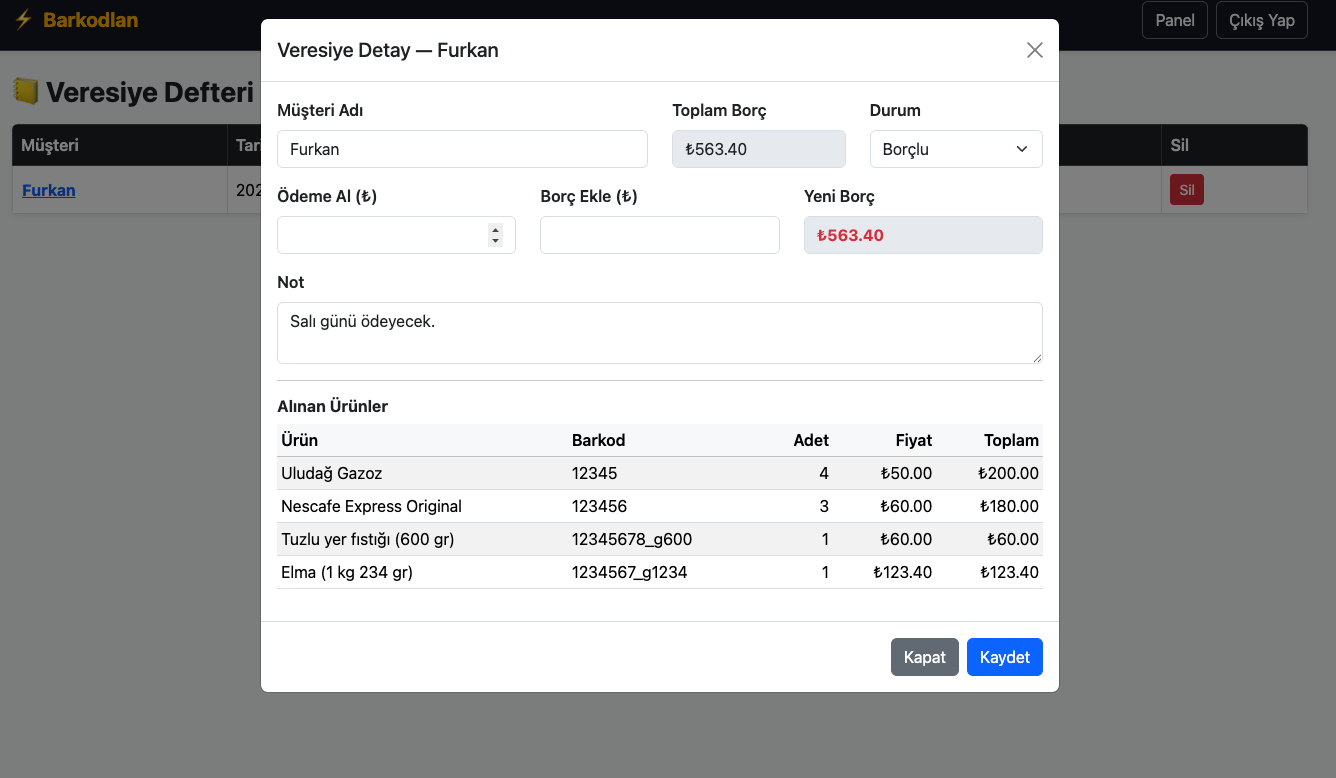
Task: Click the notebook icon beside Veresiye Defteri
Action: (26, 92)
